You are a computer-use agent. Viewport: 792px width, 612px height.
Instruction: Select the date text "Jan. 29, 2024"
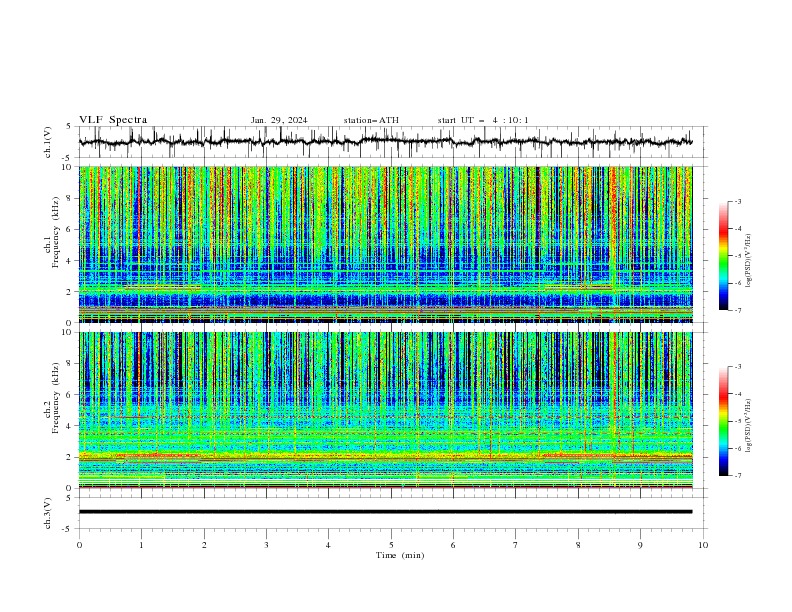pyautogui.click(x=279, y=120)
